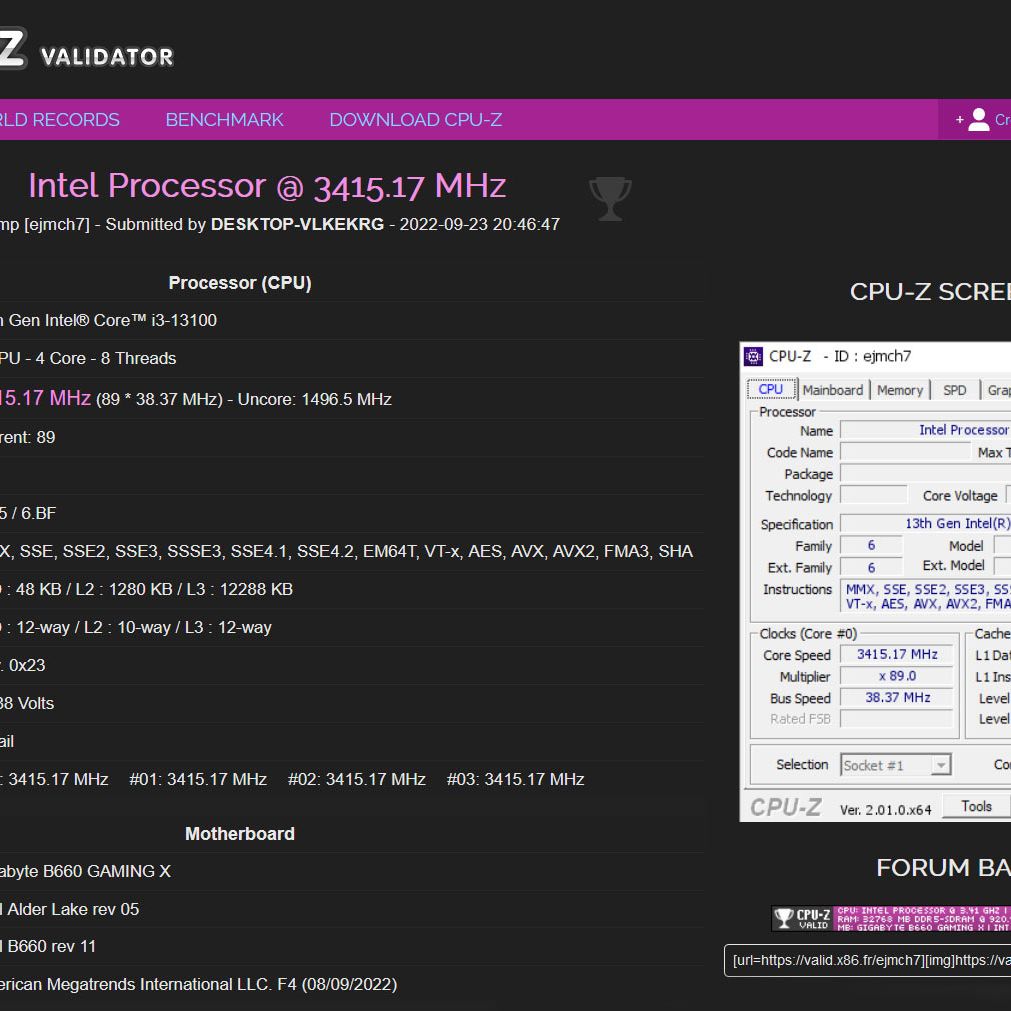
Task: Click the cache associativity row with L2 : 10-way
Action: pos(351,627)
